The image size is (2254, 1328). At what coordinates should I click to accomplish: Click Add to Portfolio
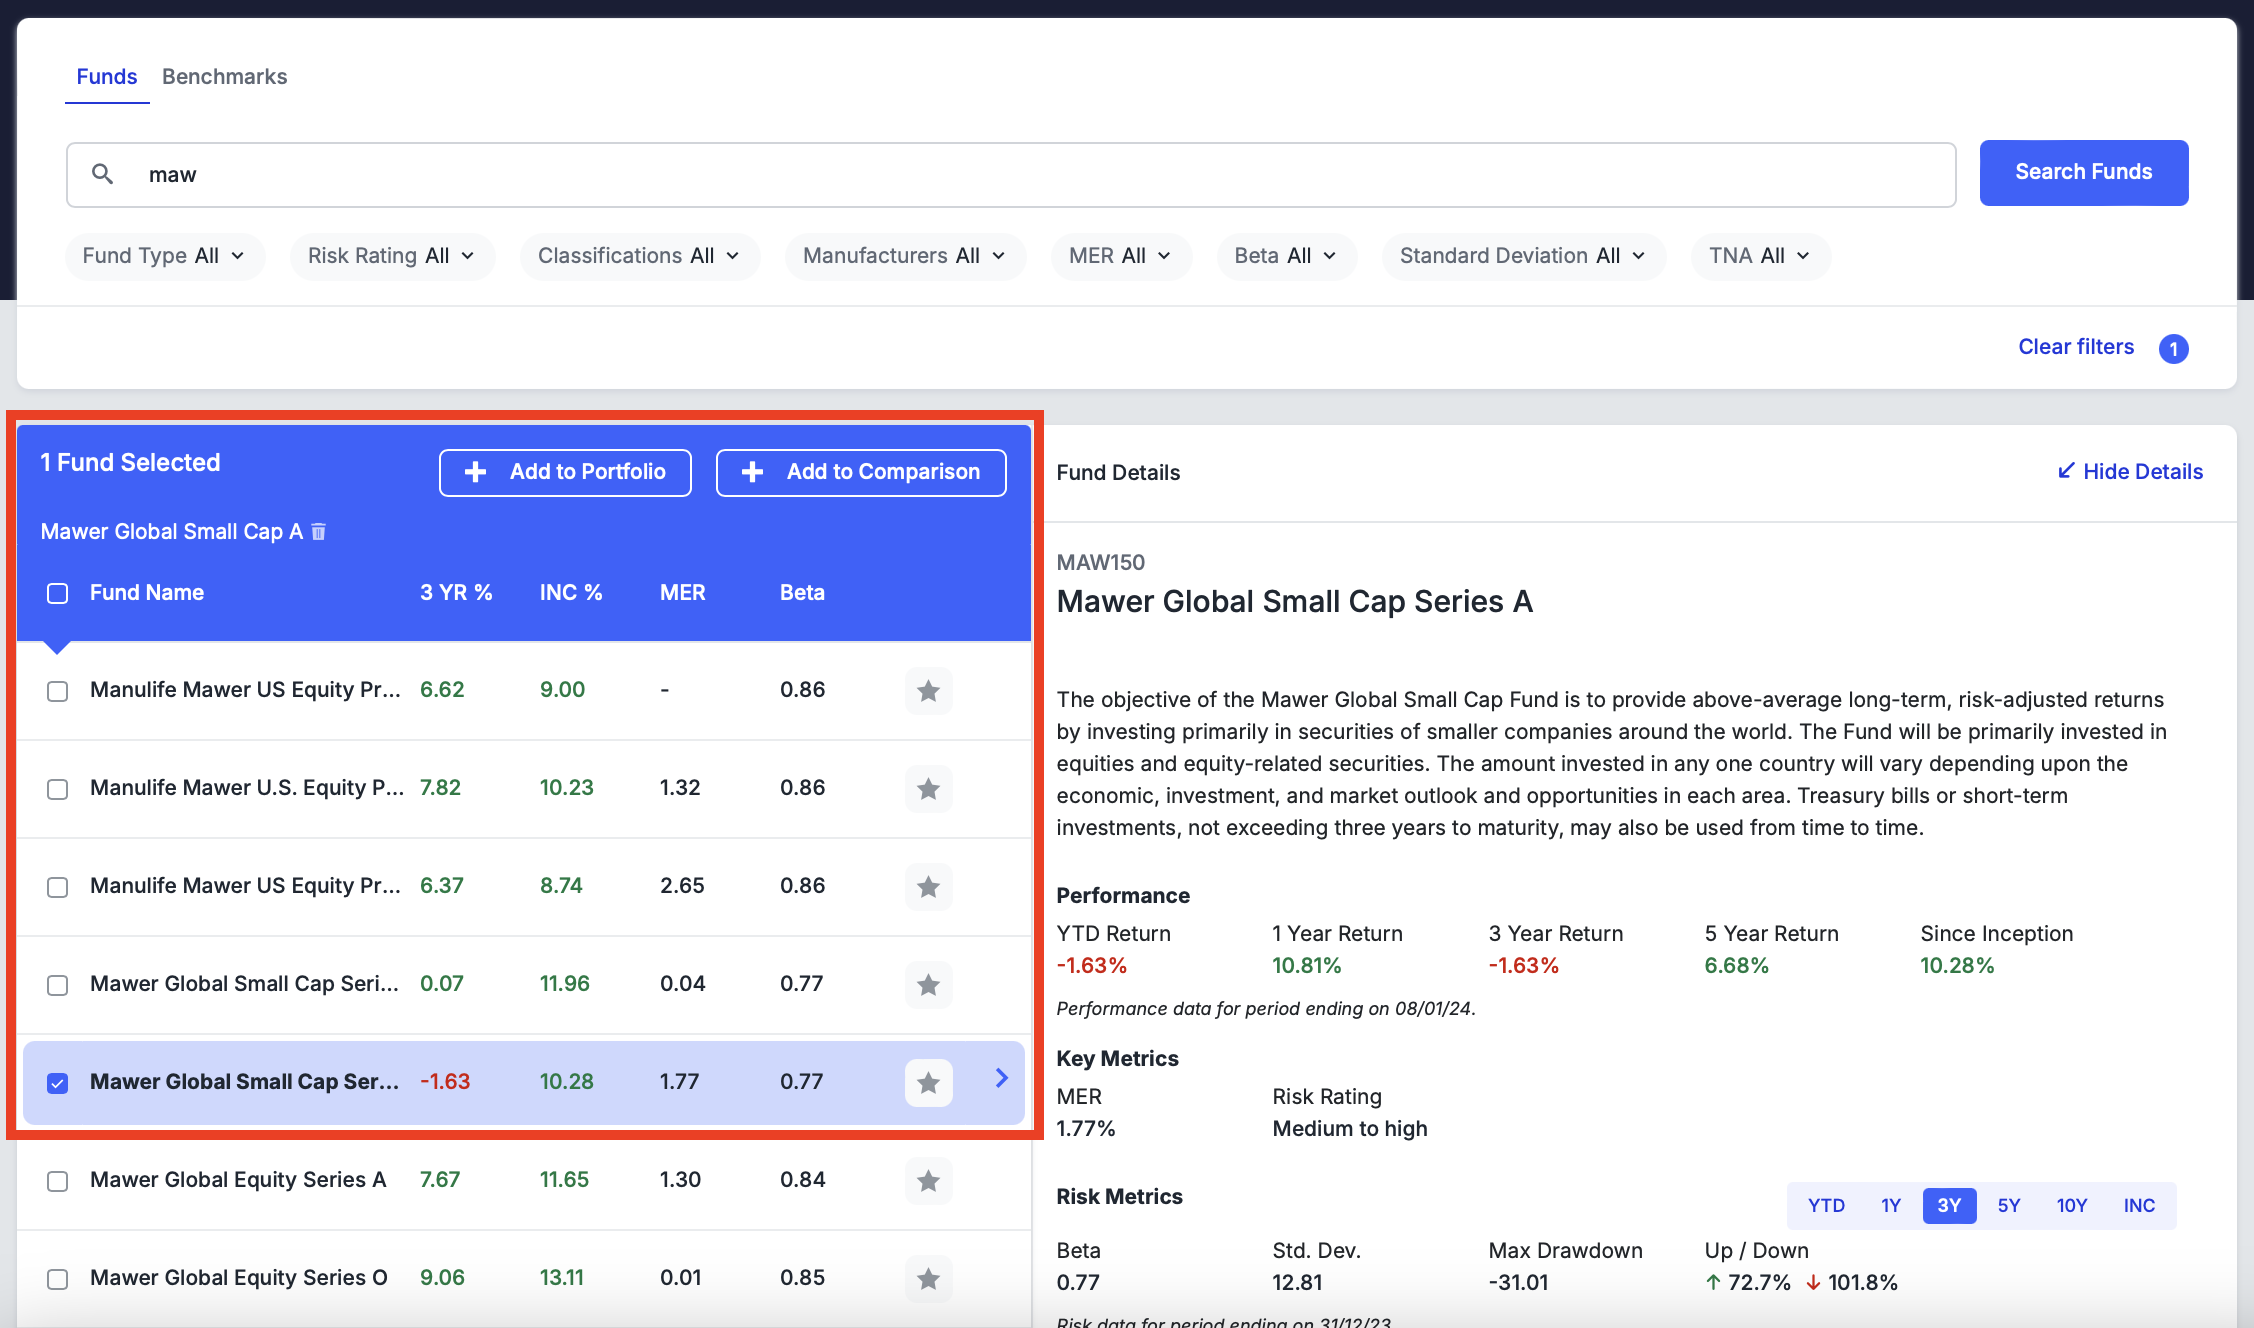tap(565, 472)
